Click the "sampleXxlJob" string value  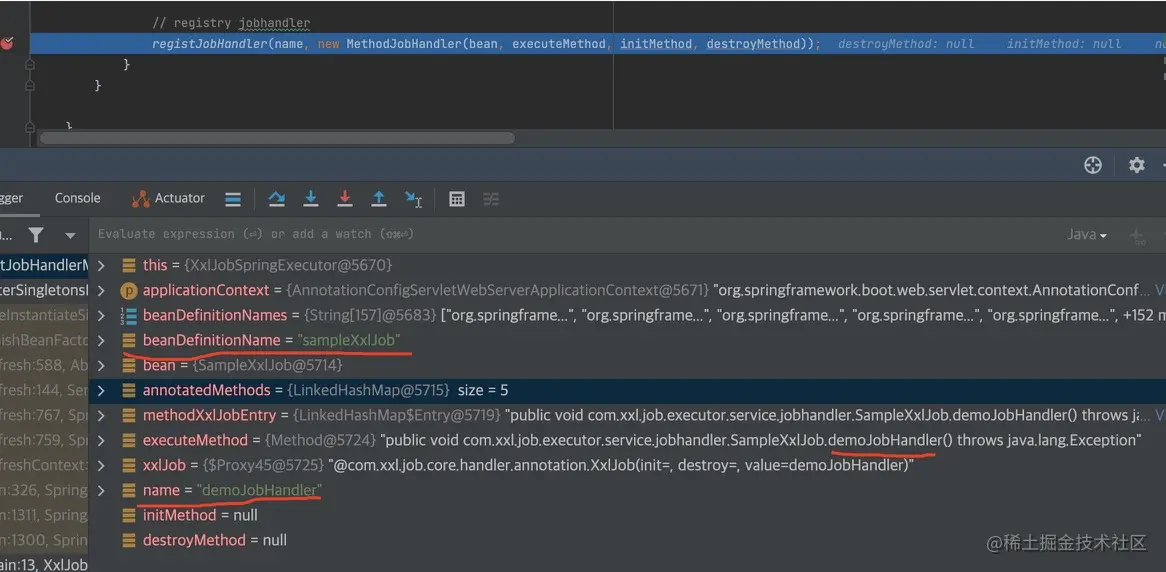coord(349,340)
